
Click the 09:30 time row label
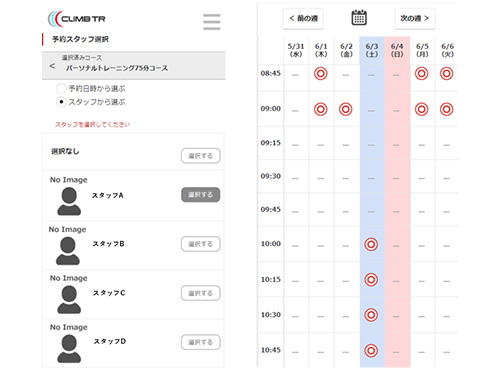(271, 176)
